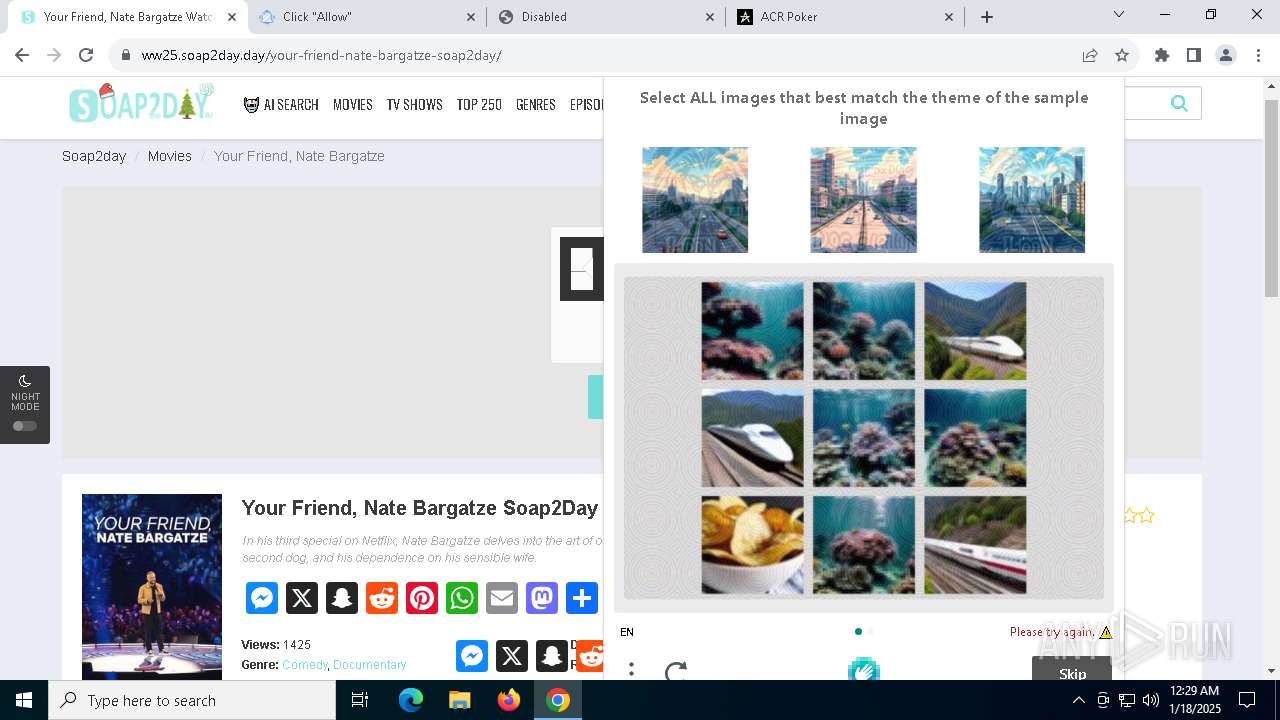Share on Mastodon icon
1280x720 pixels.
point(542,598)
